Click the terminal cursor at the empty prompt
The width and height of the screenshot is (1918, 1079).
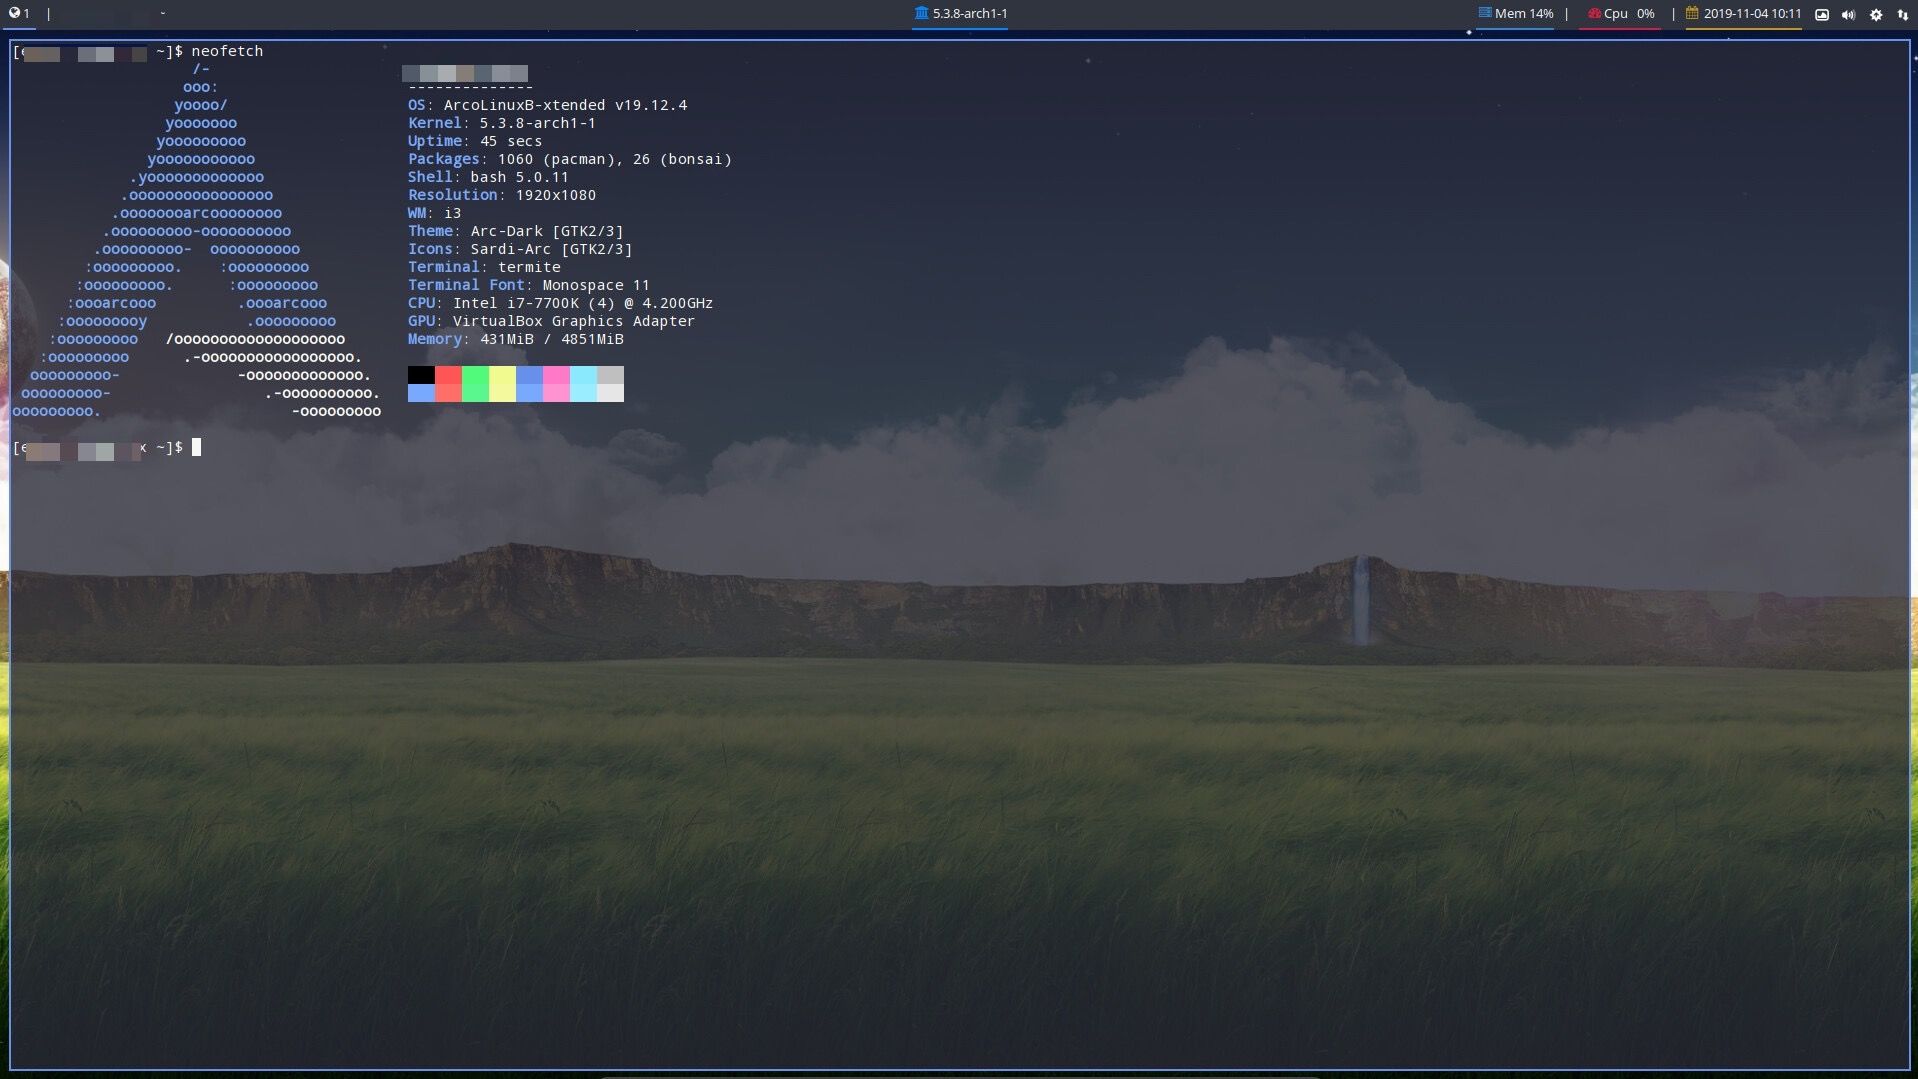pyautogui.click(x=196, y=447)
